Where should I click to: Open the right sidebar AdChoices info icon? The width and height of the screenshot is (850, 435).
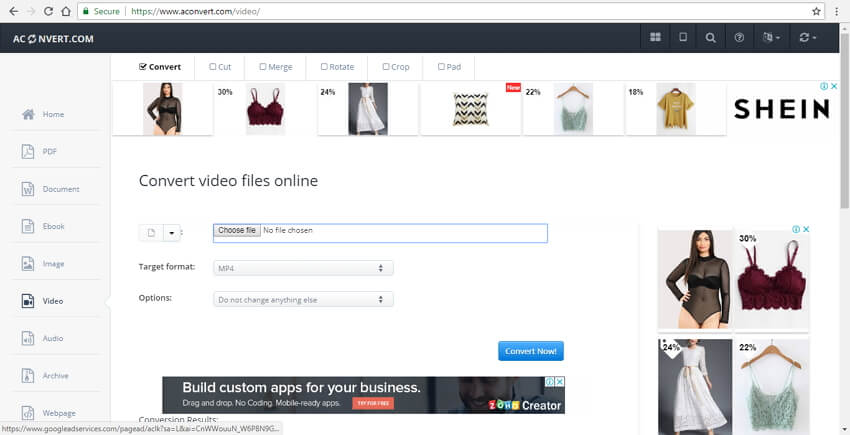tap(795, 229)
